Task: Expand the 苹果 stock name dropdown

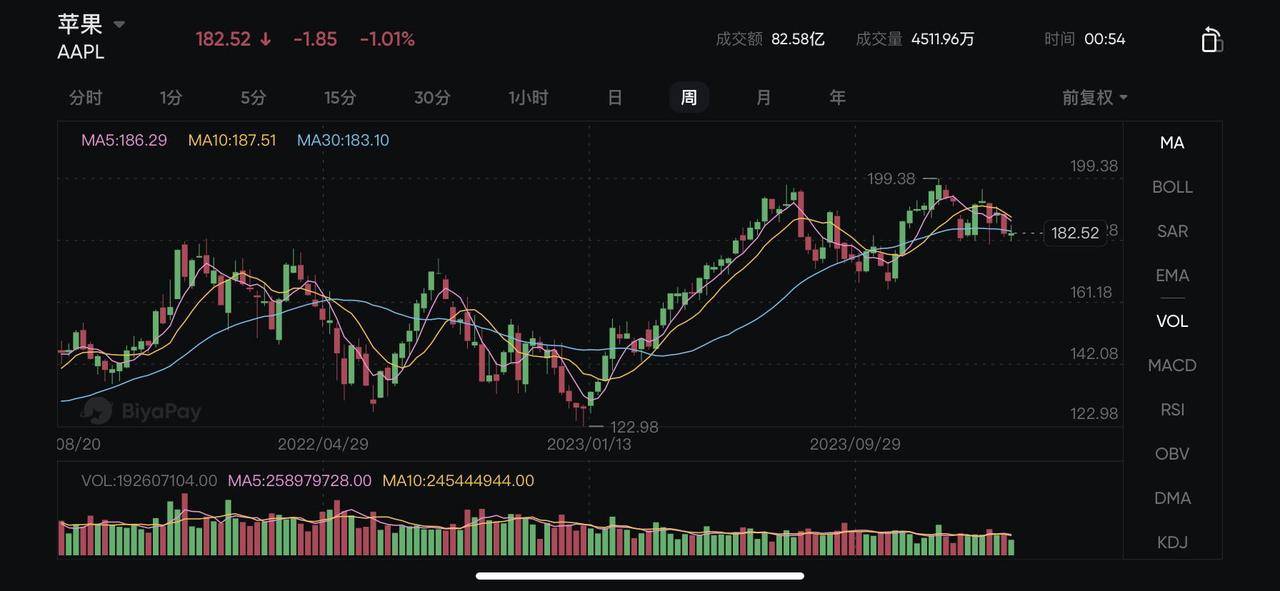Action: (x=119, y=24)
